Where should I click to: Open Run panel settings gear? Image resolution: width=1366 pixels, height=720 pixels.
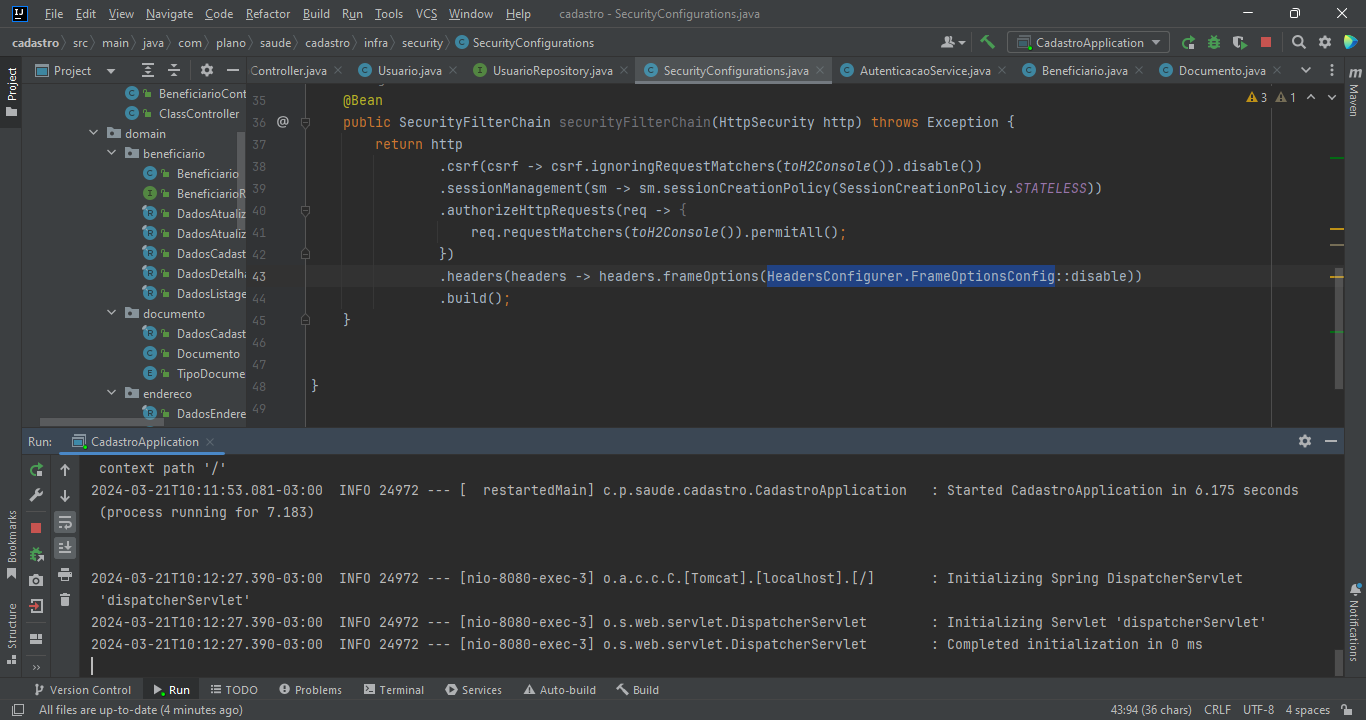pos(1305,441)
